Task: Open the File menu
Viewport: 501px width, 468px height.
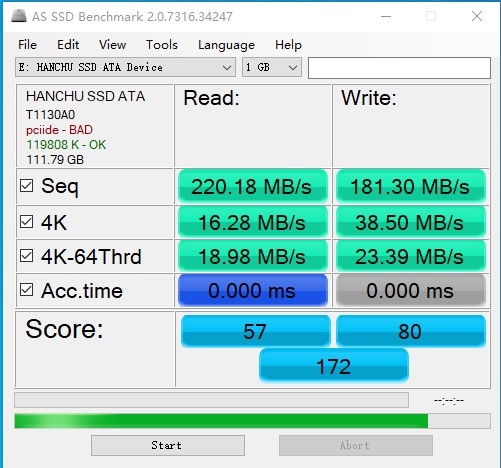Action: coord(27,45)
